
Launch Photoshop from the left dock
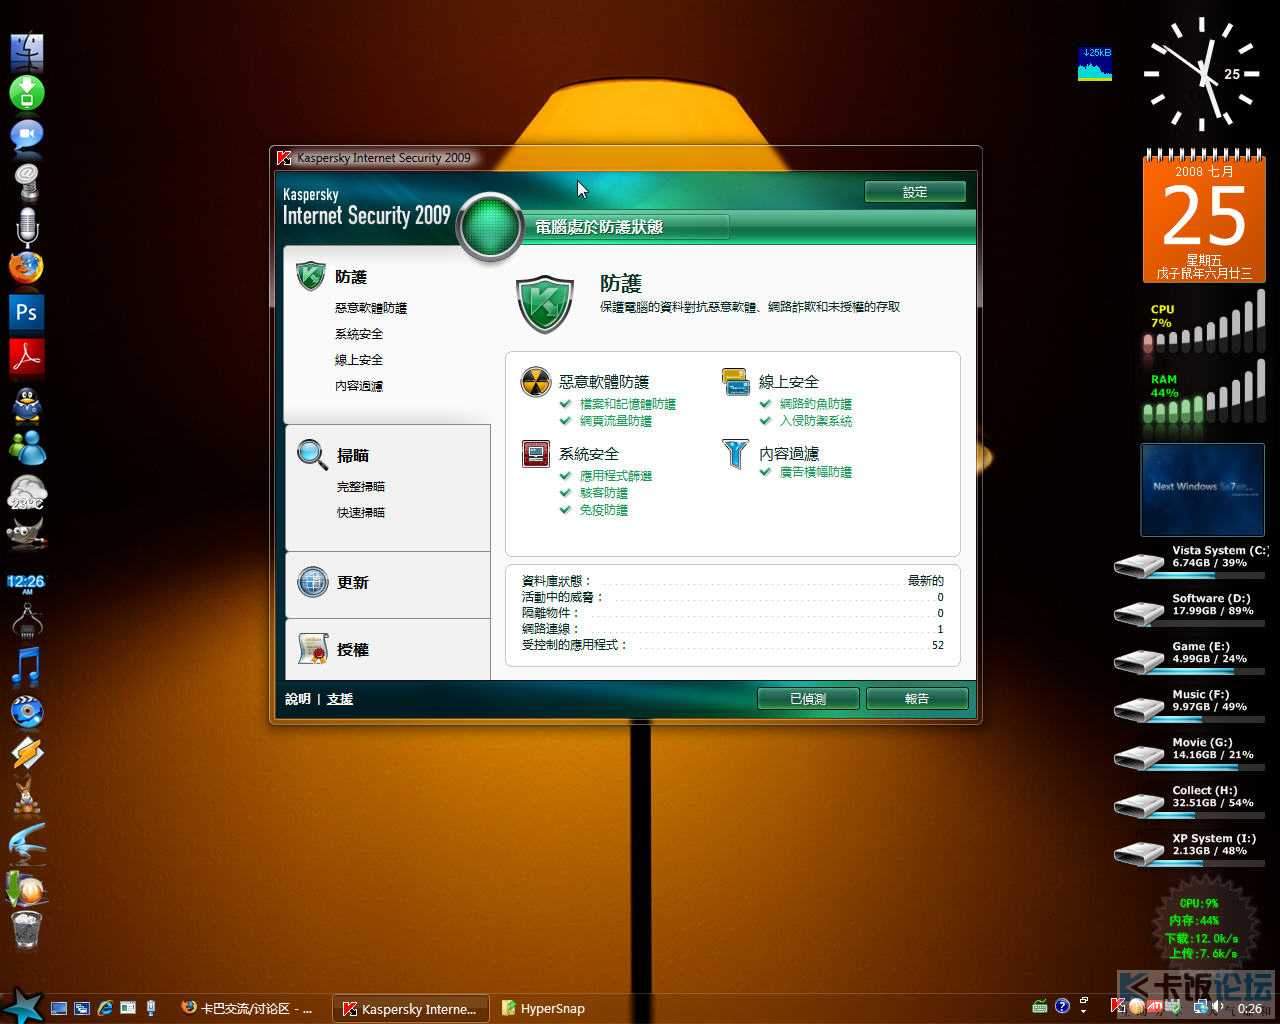click(27, 313)
